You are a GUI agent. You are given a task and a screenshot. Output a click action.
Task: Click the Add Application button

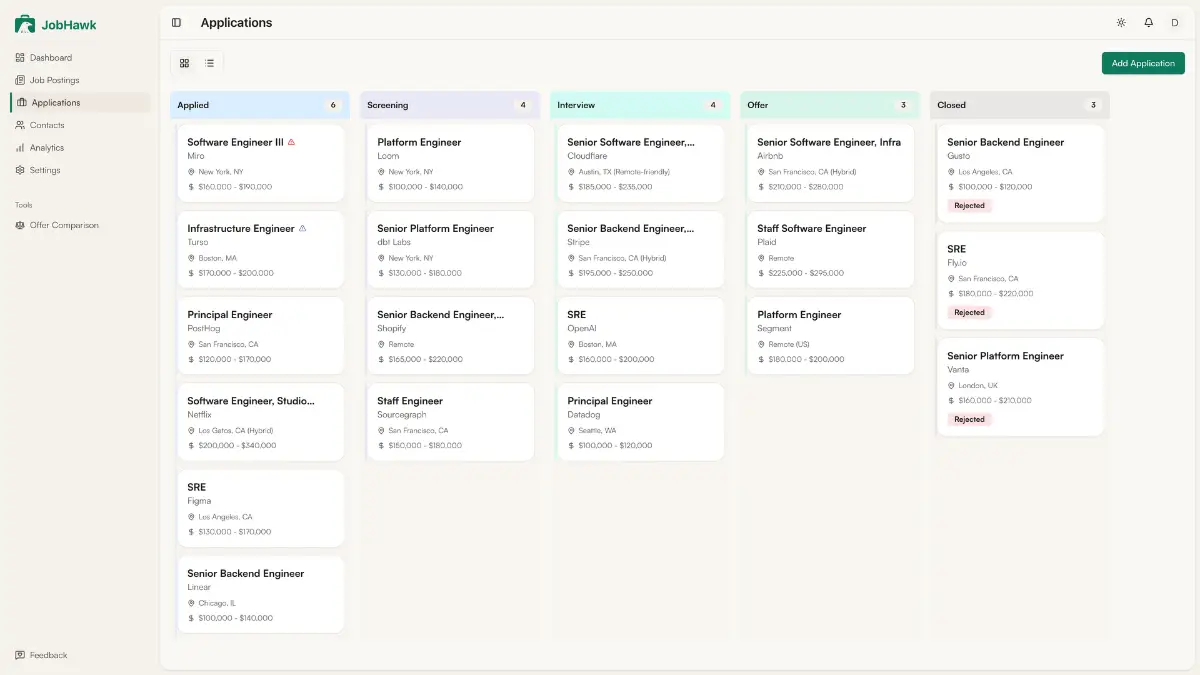tap(1143, 63)
